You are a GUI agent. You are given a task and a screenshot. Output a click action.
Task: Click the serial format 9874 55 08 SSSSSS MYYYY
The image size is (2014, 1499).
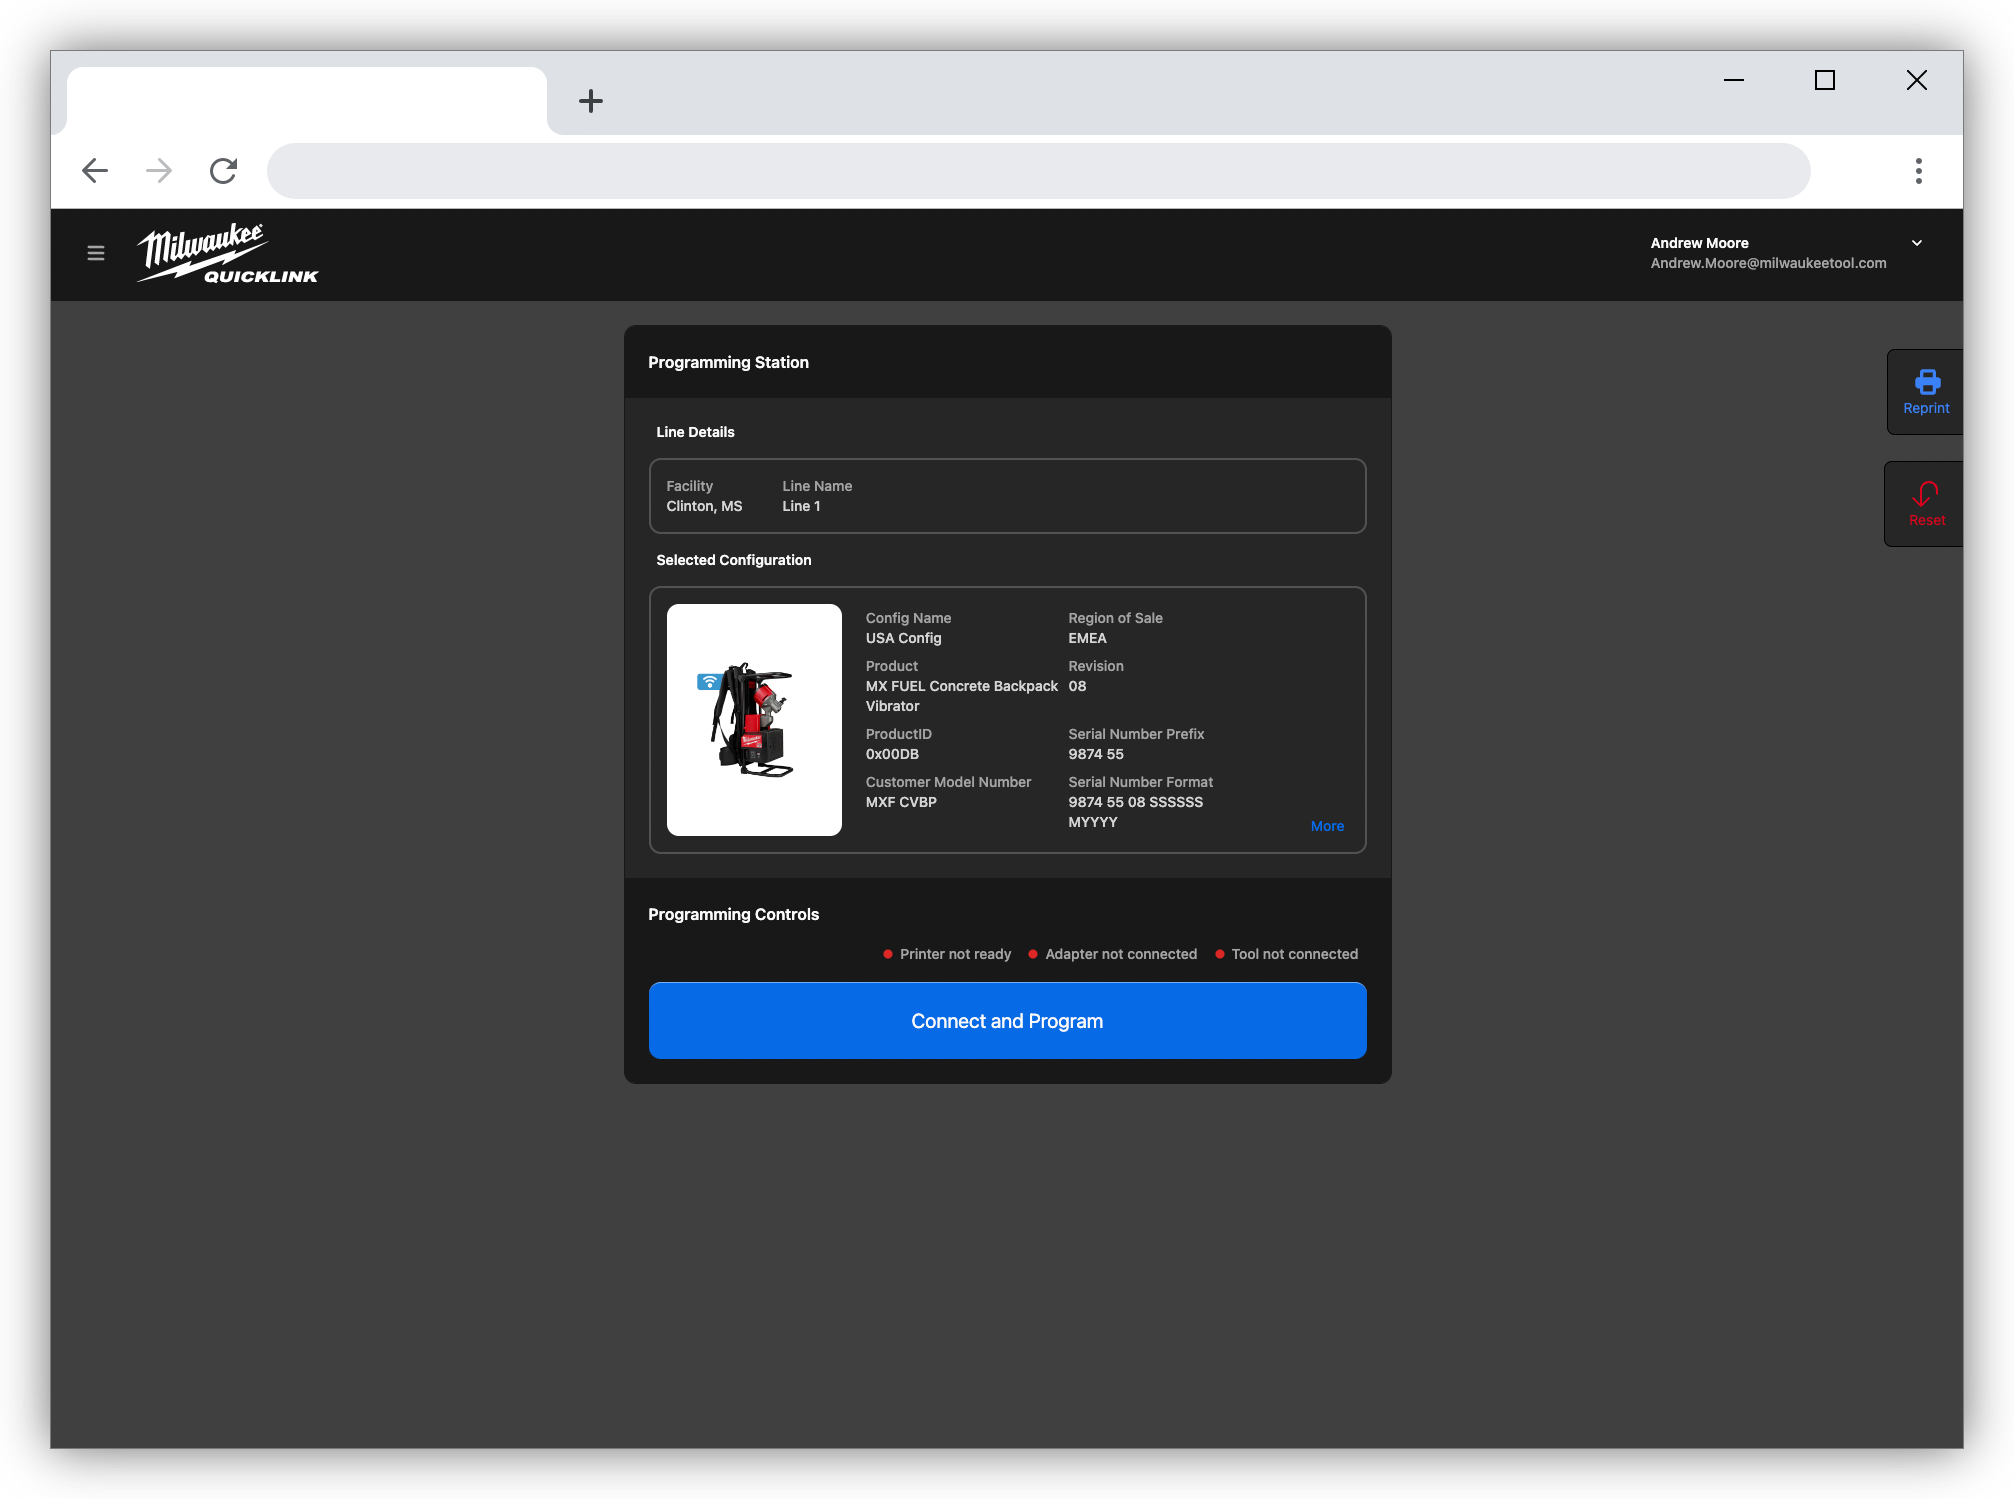(x=1135, y=812)
